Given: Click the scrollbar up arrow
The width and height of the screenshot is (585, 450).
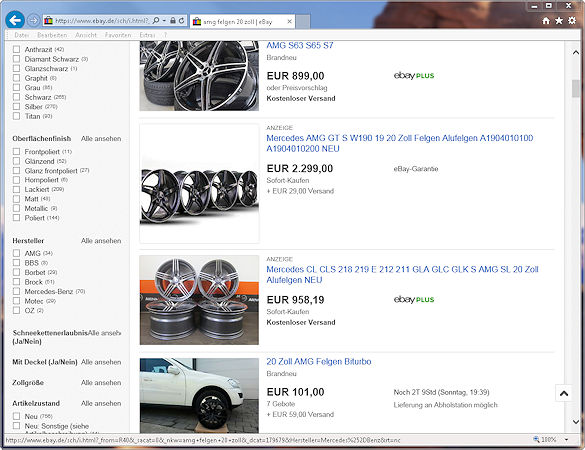Looking at the screenshot, I should [x=576, y=53].
